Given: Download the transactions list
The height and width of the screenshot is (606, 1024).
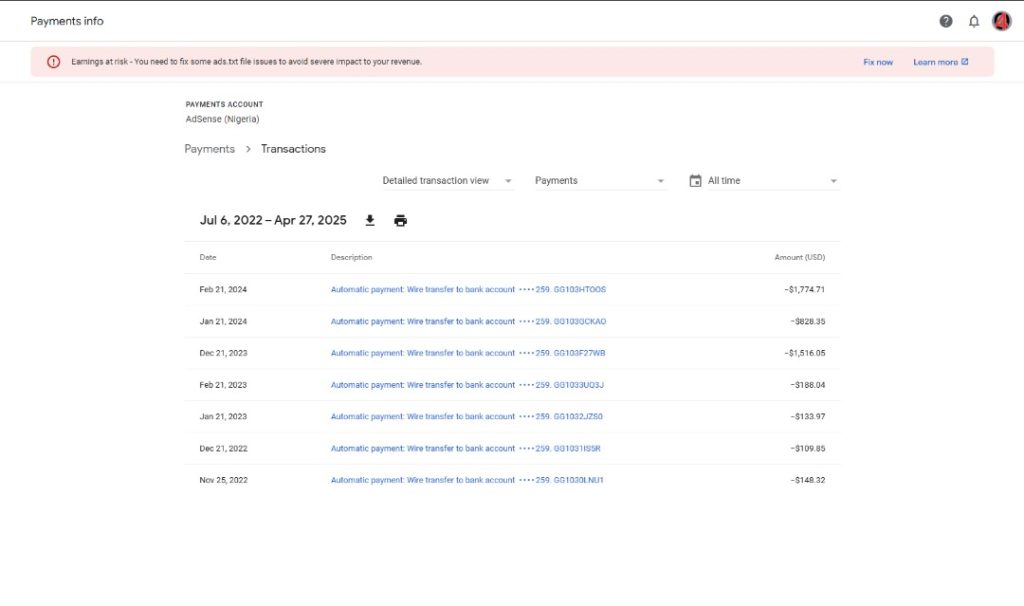Looking at the screenshot, I should [x=370, y=220].
